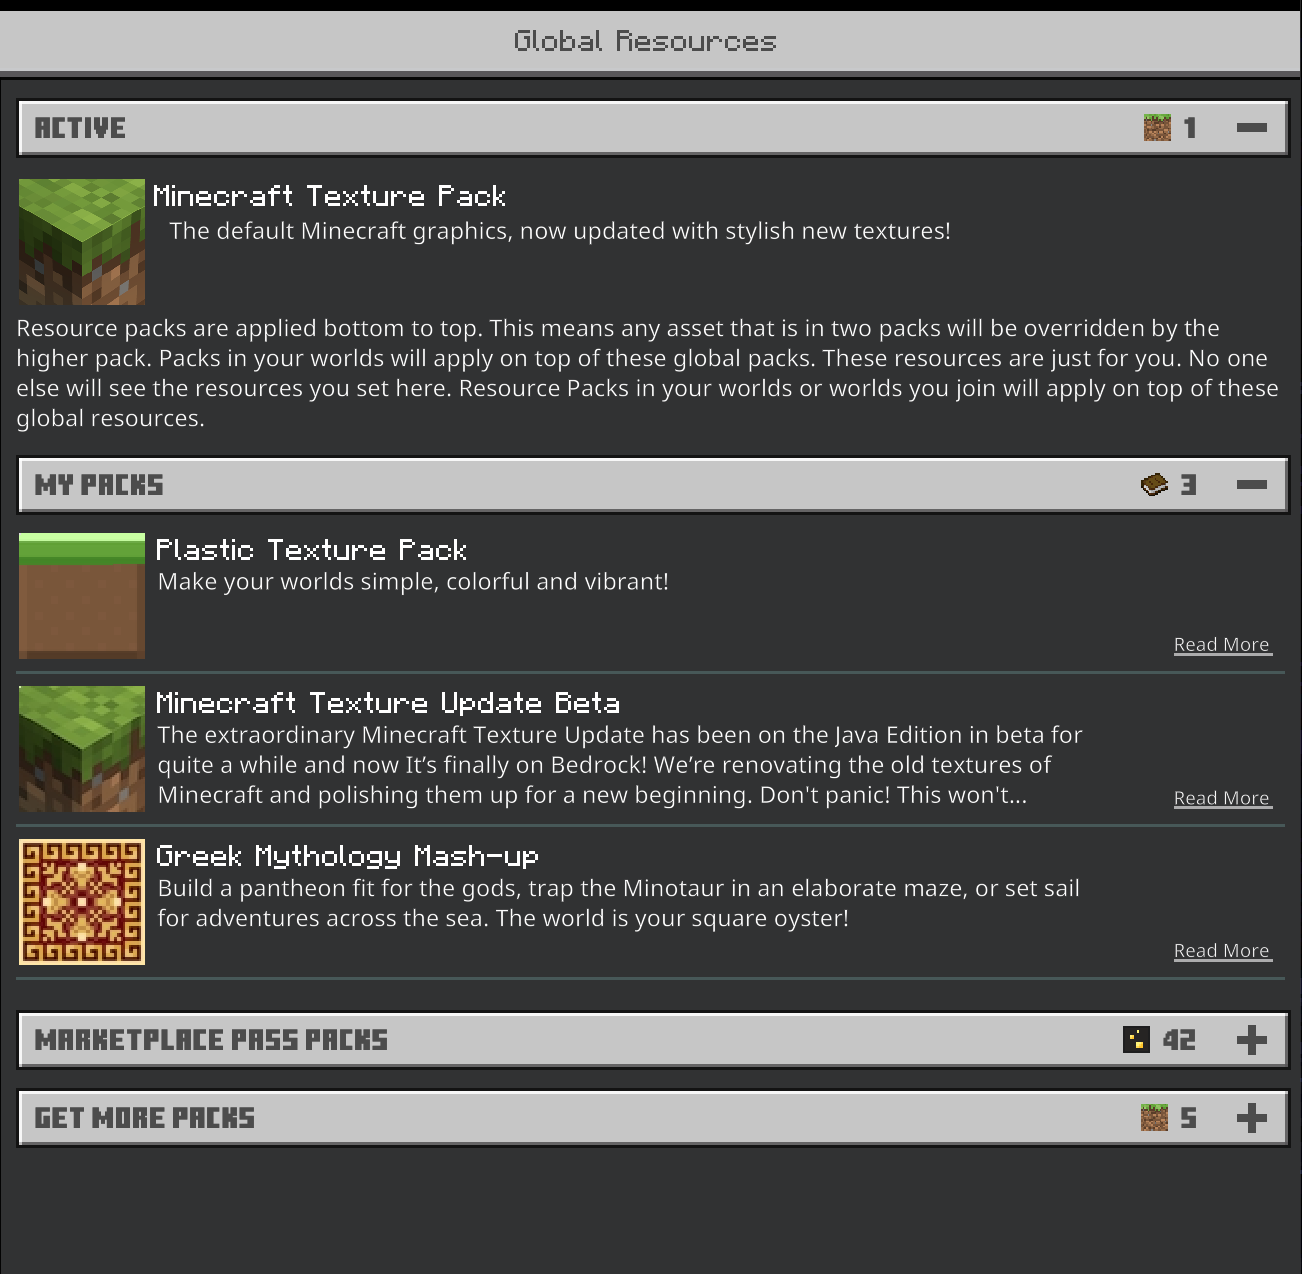Click the Minecraft Texture Pack grass block icon
1302x1274 pixels.
(82, 242)
